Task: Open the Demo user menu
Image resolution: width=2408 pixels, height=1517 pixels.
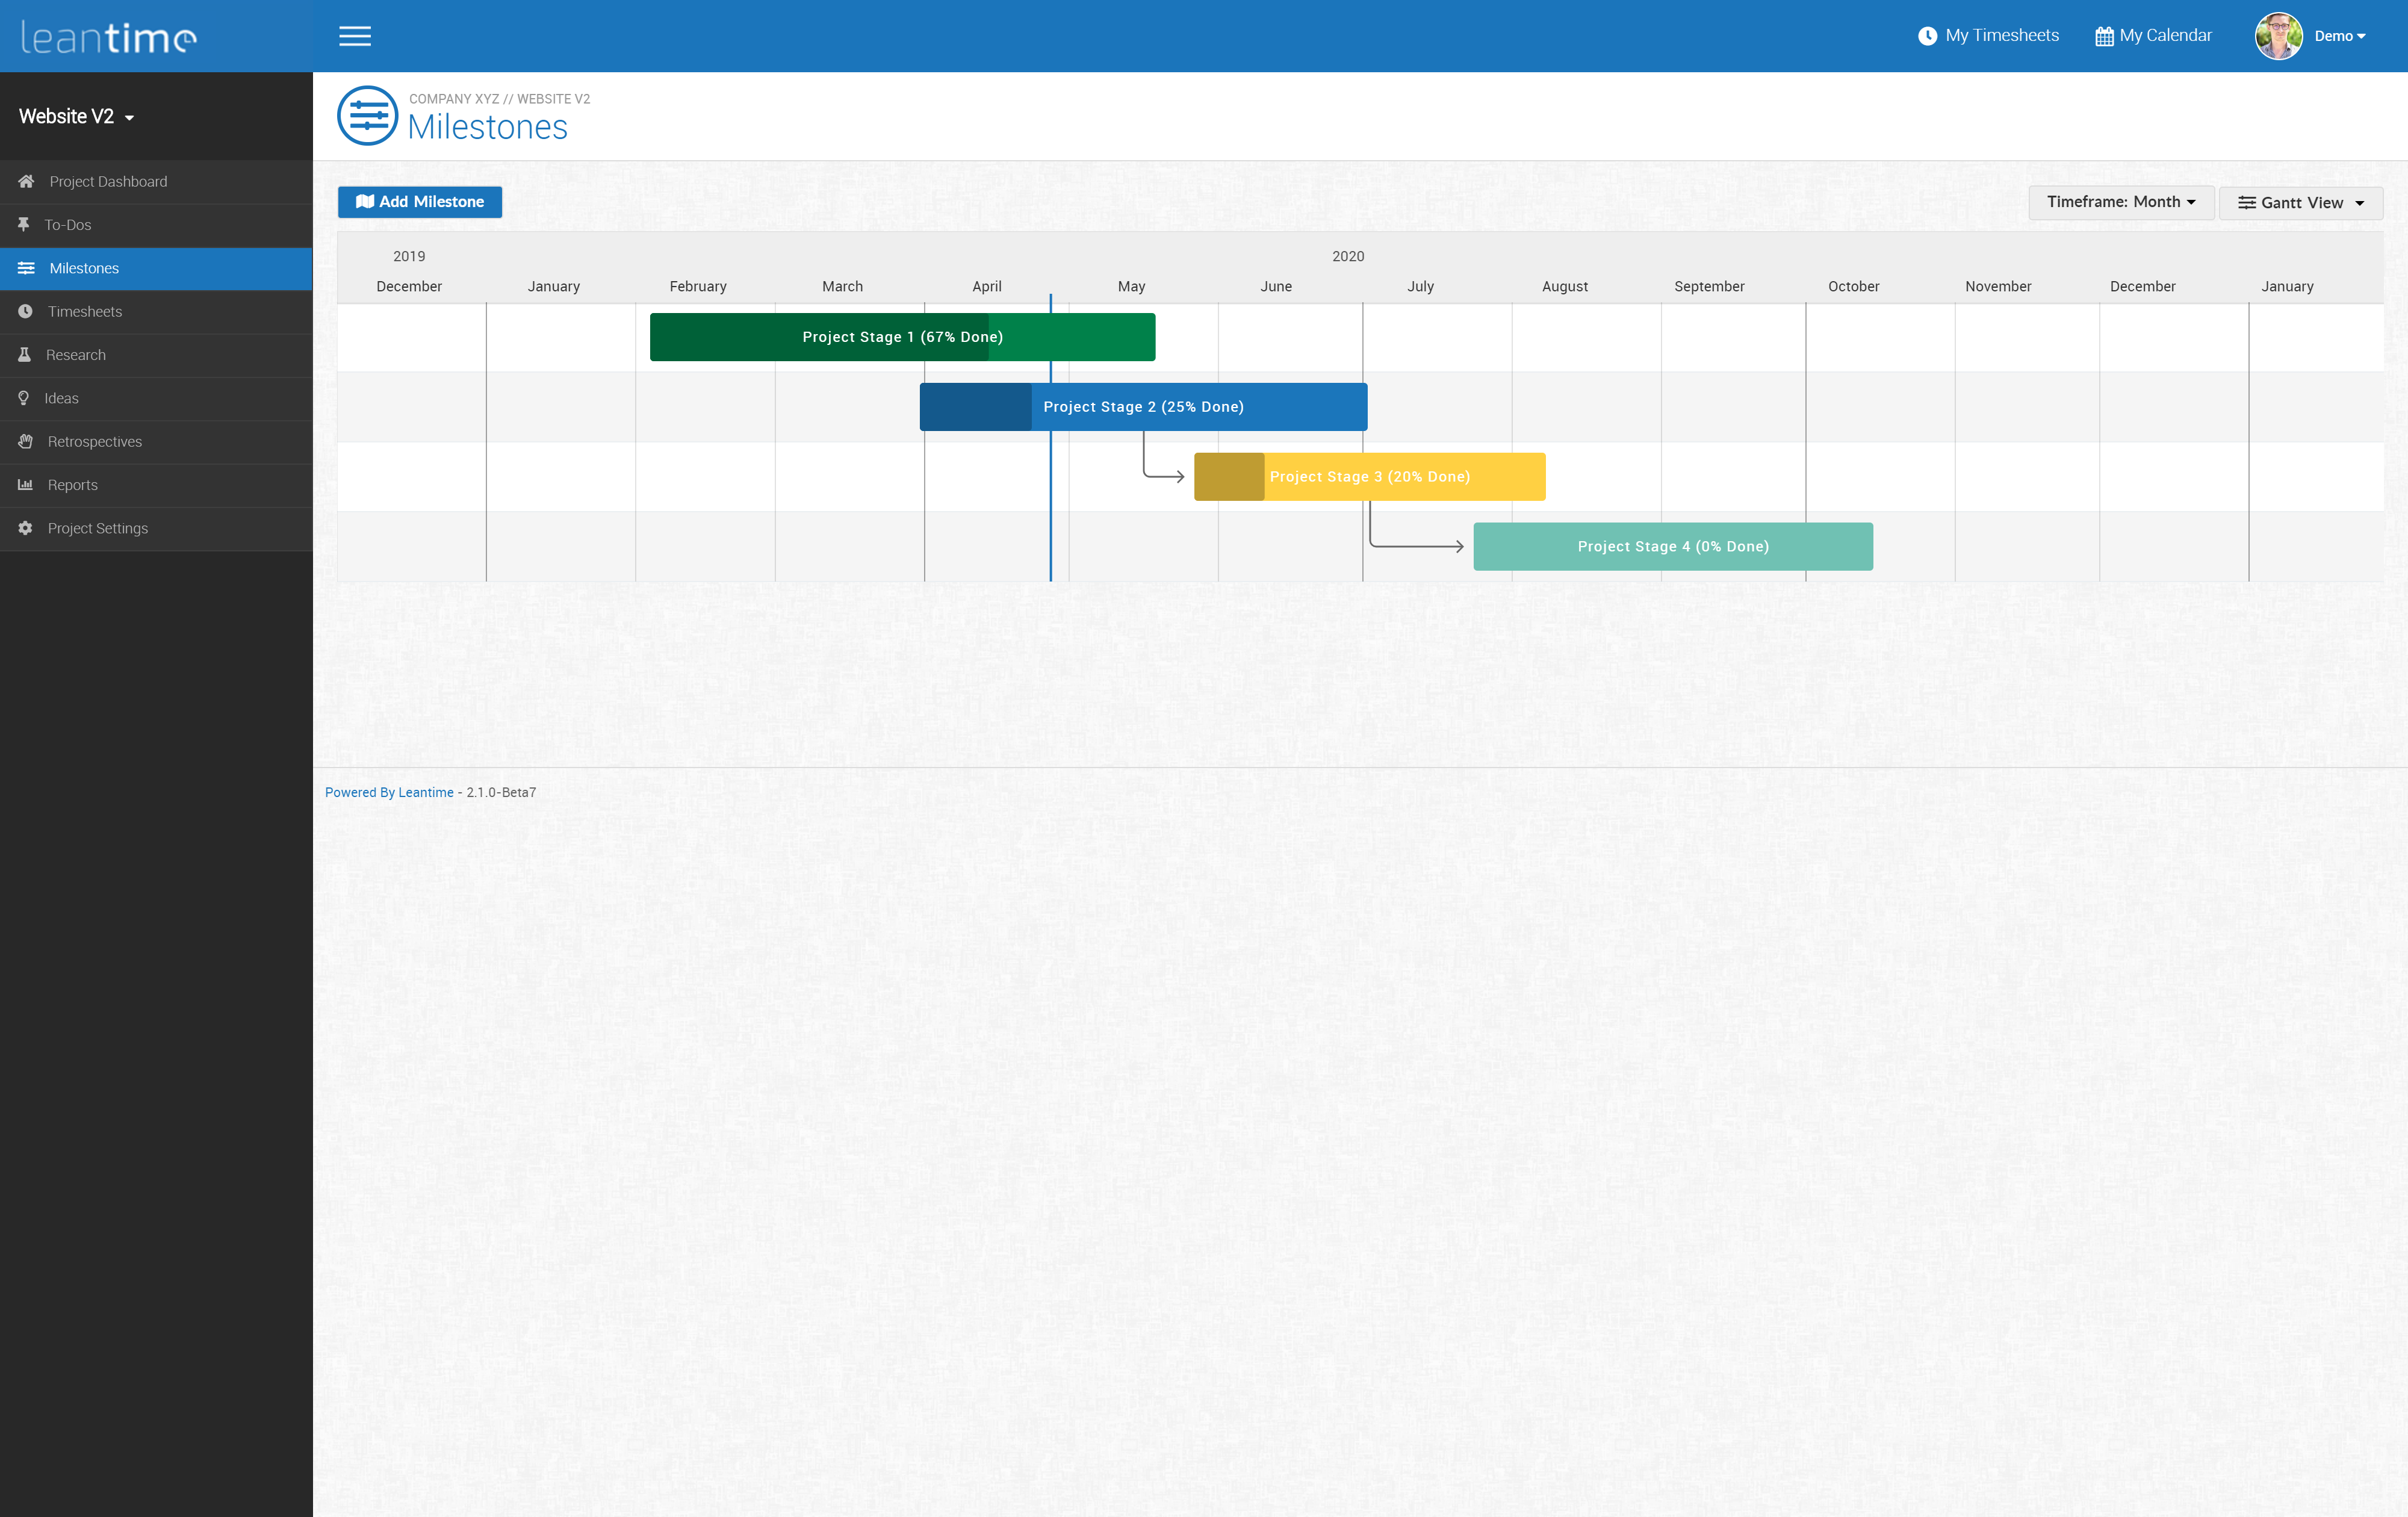Action: pos(2338,36)
